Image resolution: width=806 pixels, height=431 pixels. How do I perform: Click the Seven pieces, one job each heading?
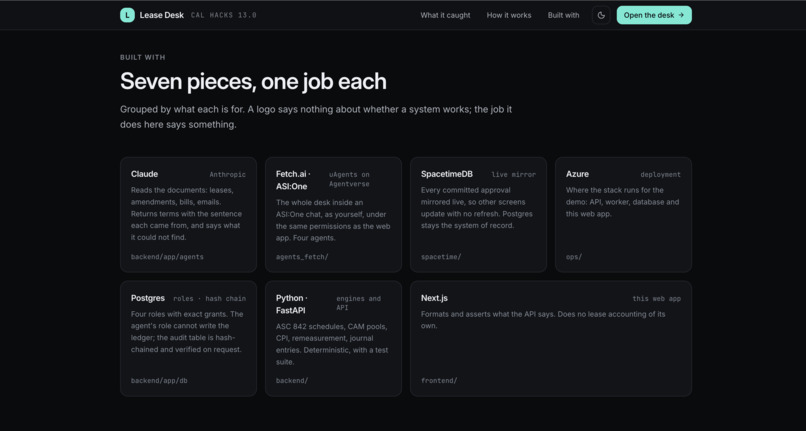pos(253,81)
